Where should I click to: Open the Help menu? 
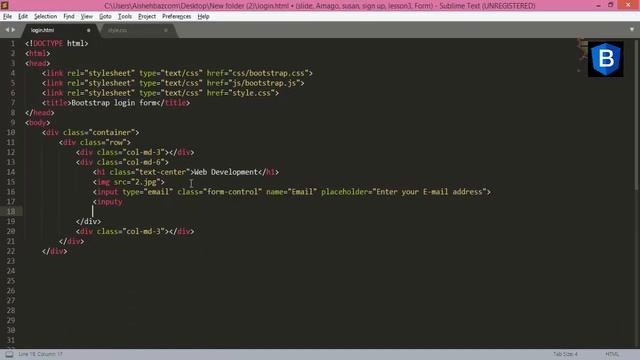203,16
